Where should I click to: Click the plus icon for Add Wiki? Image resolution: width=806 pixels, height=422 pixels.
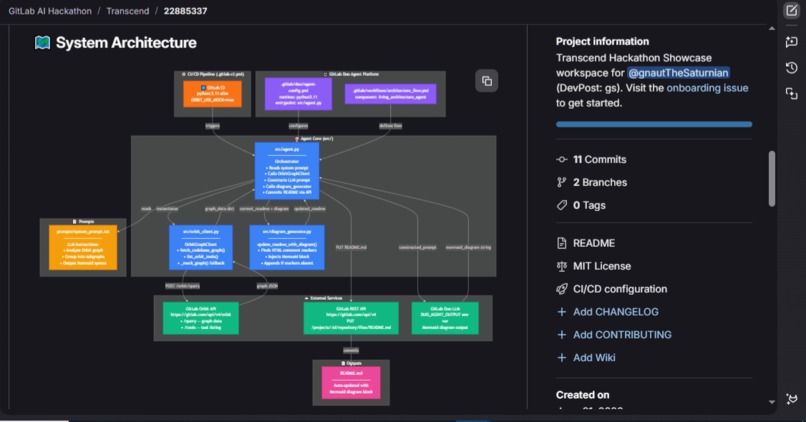pyautogui.click(x=561, y=358)
